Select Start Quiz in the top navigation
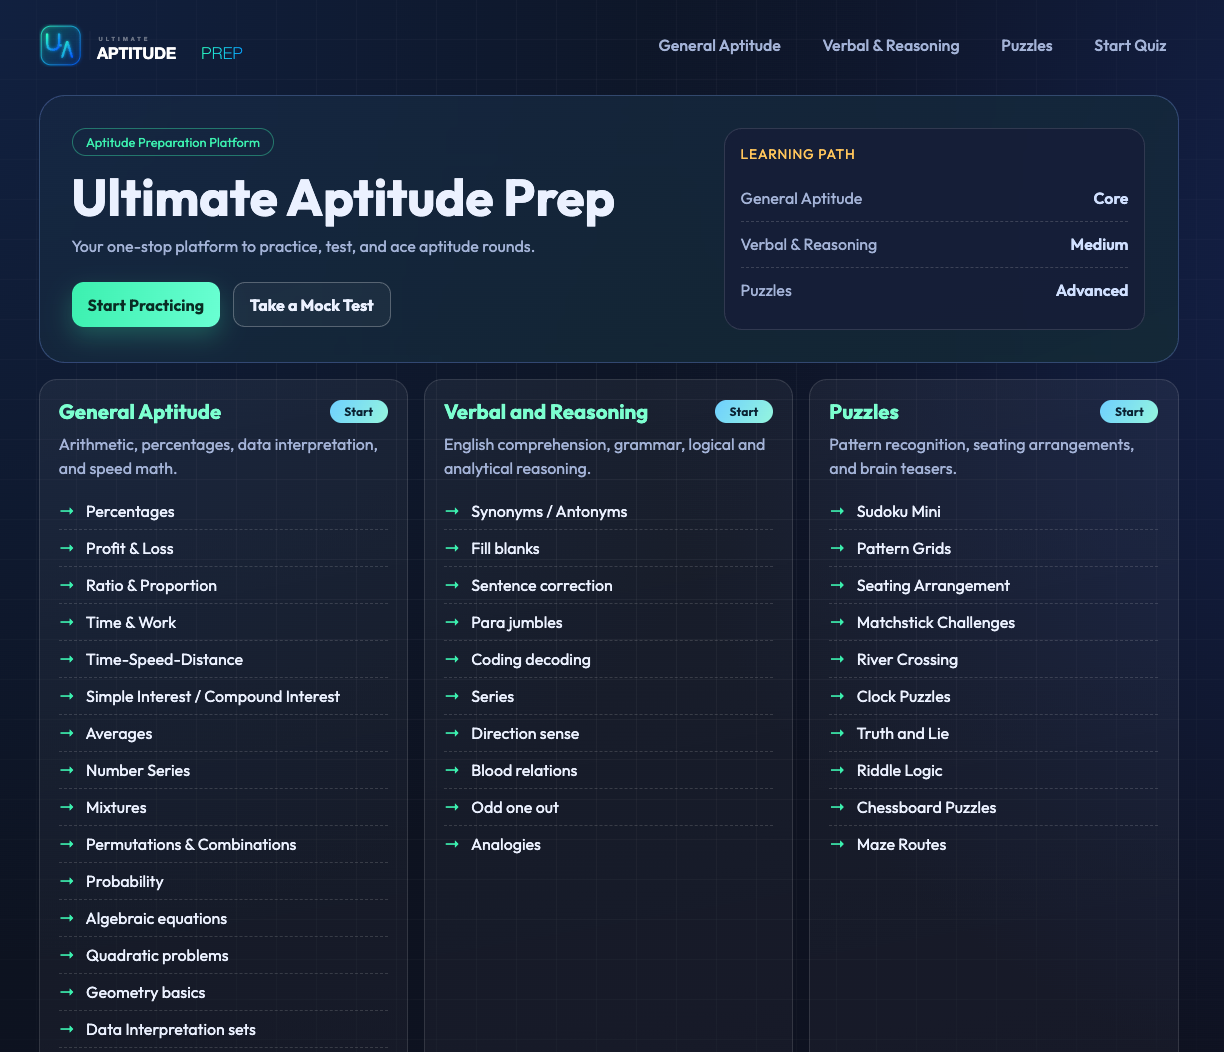Image resolution: width=1224 pixels, height=1052 pixels. click(1130, 45)
